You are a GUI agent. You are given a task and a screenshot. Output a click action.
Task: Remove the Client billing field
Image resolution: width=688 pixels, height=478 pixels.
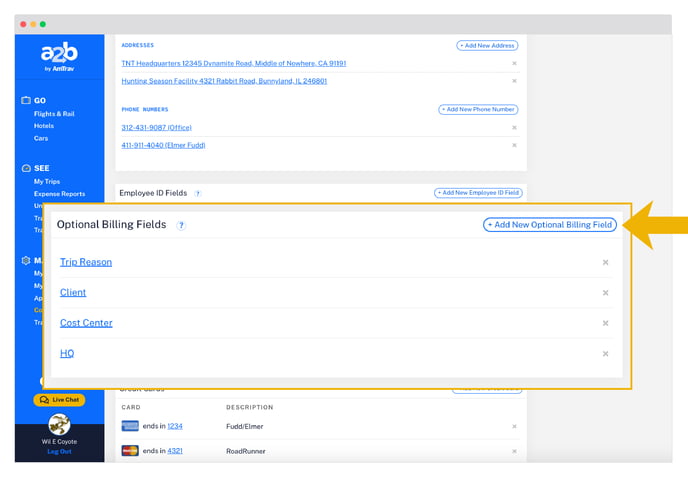pos(605,293)
